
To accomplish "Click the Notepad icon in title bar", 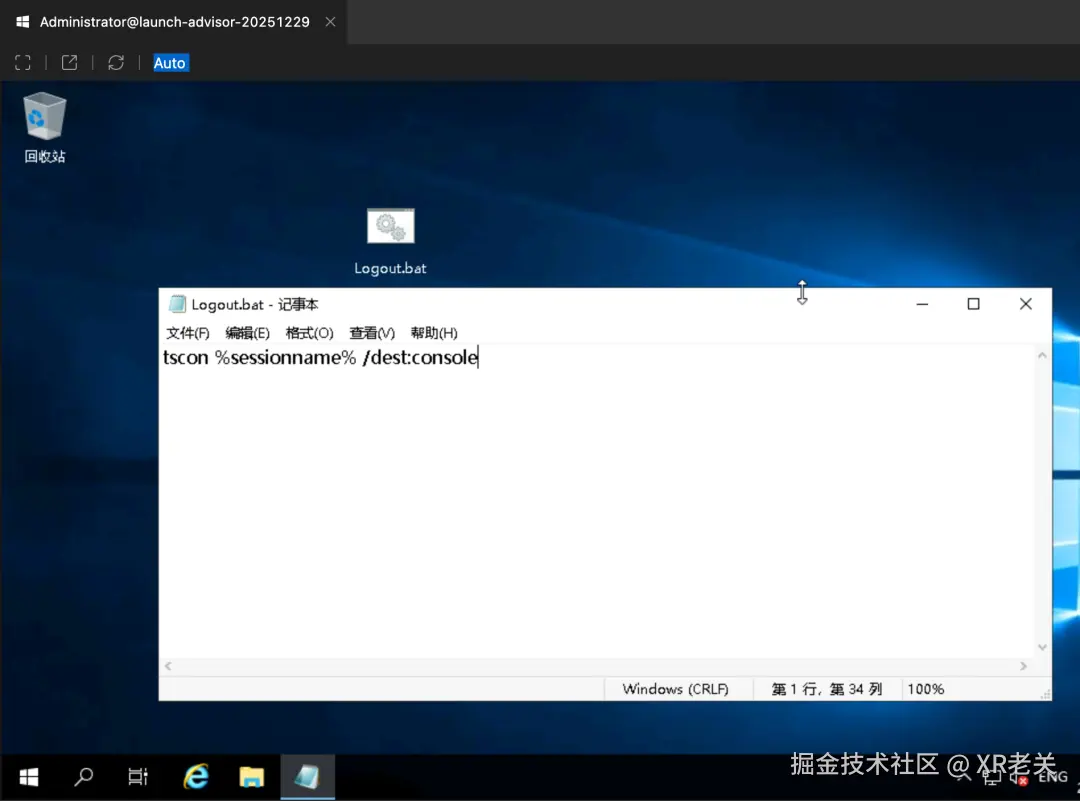I will (x=177, y=304).
